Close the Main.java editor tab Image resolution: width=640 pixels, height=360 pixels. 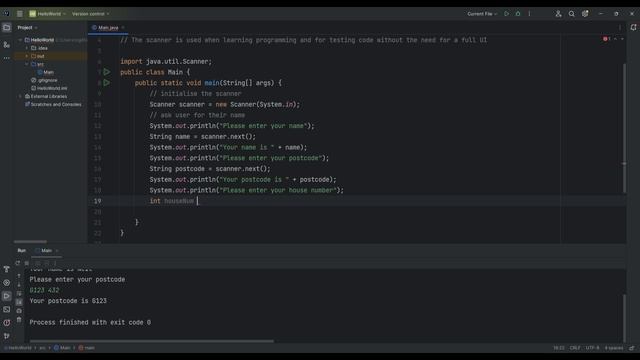click(x=123, y=27)
